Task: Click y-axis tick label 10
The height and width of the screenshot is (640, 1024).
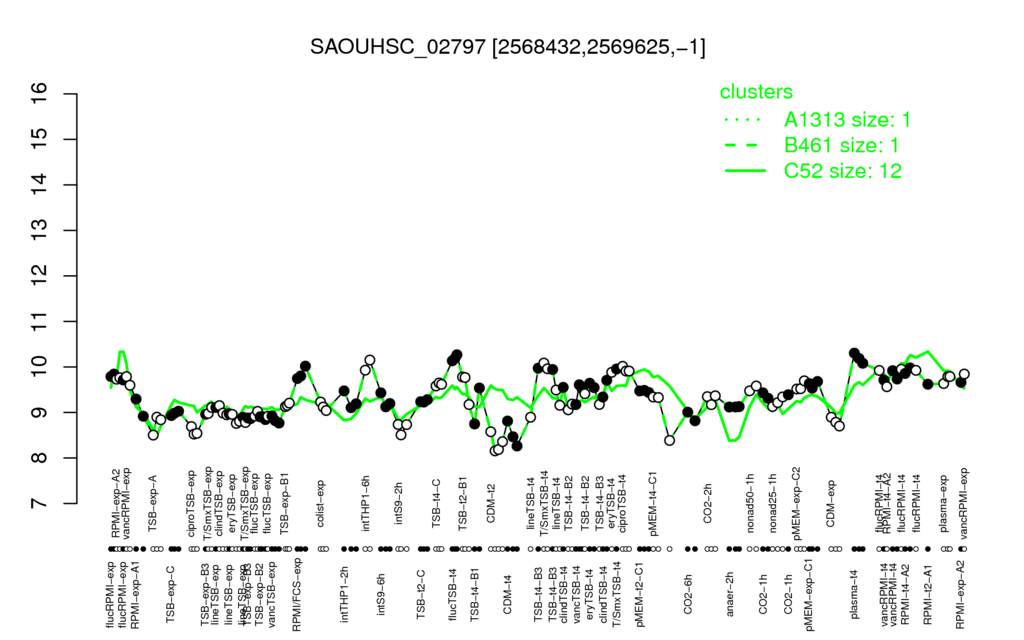Action: coord(39,367)
